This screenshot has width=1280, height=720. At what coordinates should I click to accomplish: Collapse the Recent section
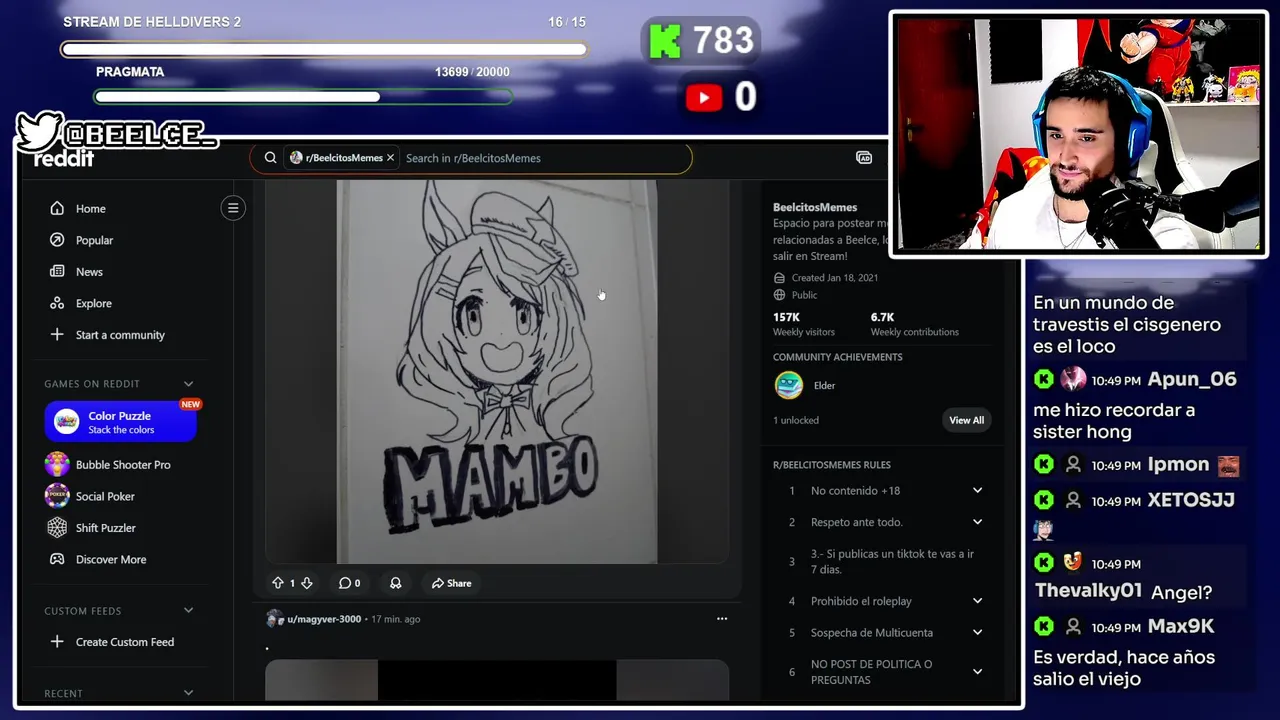188,693
